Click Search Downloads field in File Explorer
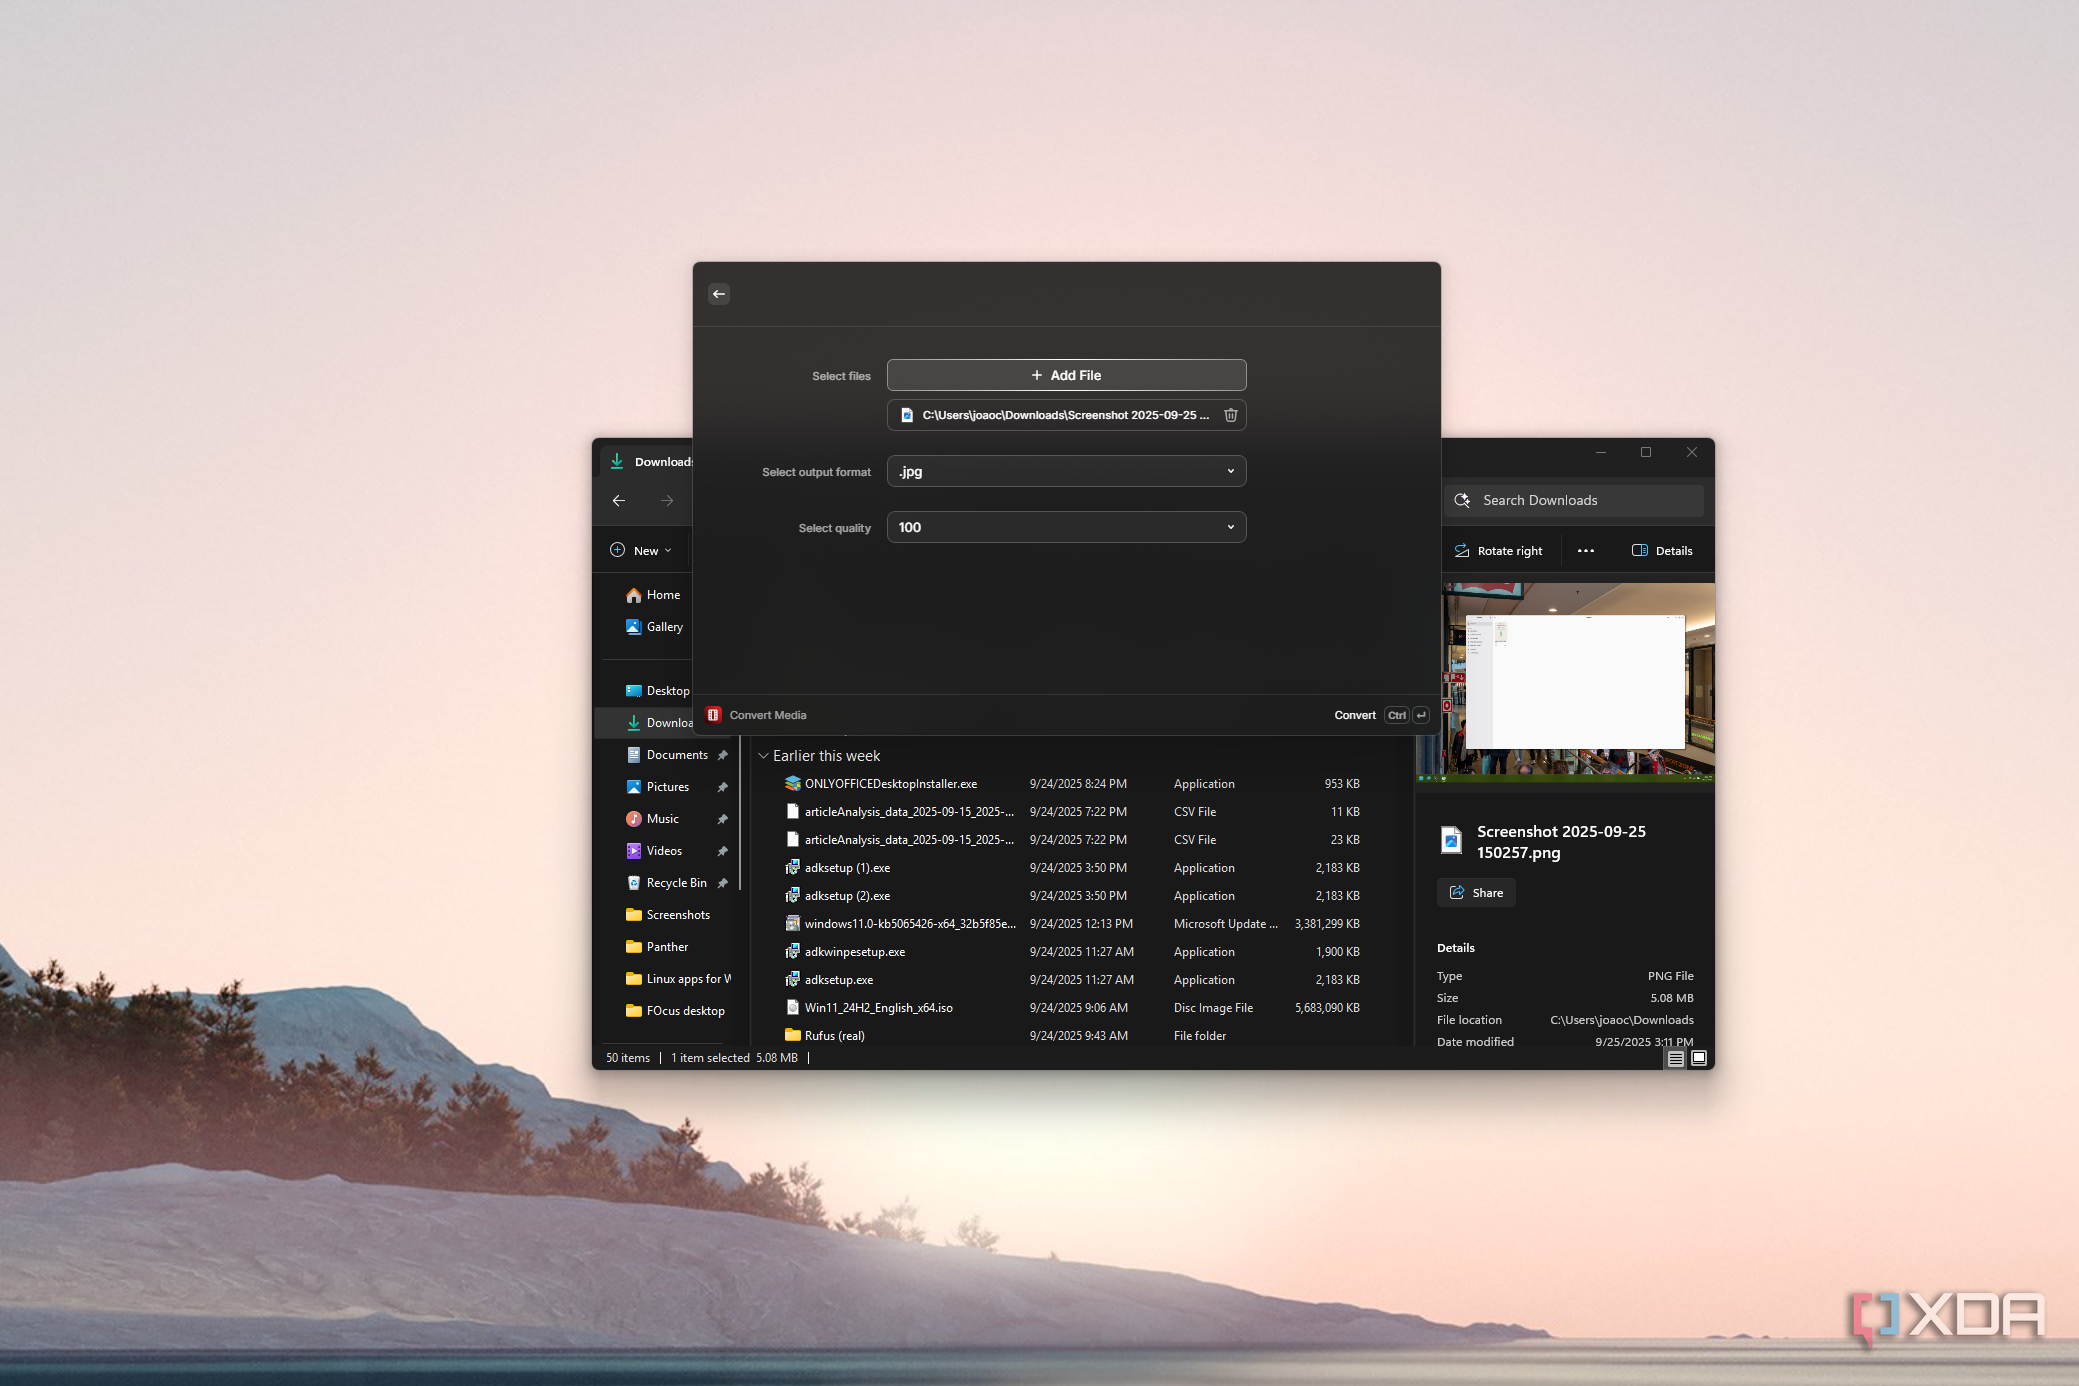Image resolution: width=2079 pixels, height=1386 pixels. pos(1574,500)
